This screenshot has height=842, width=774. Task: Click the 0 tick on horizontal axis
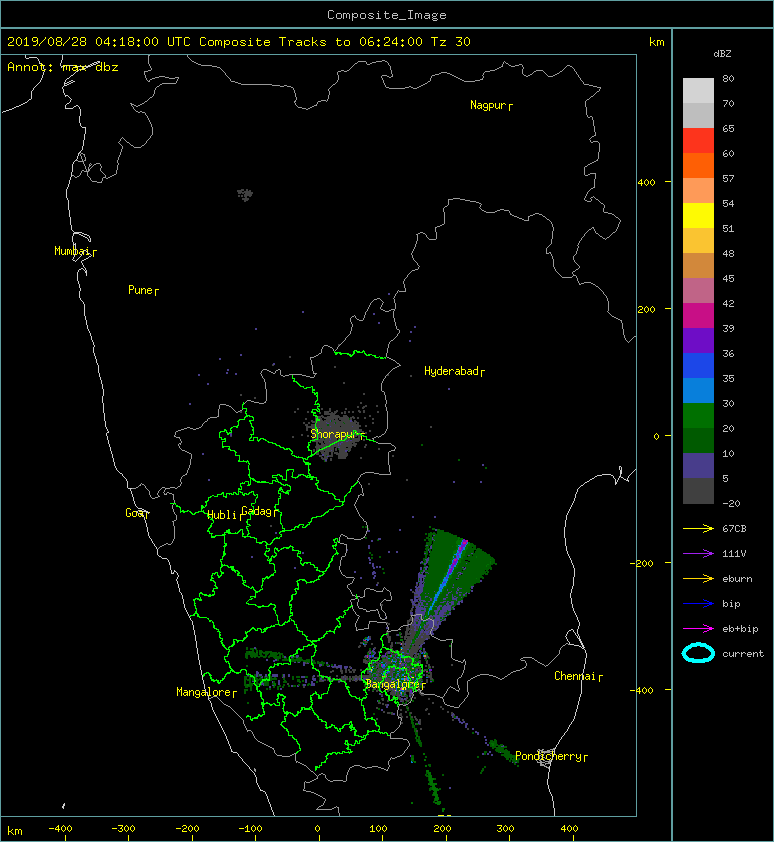[318, 829]
